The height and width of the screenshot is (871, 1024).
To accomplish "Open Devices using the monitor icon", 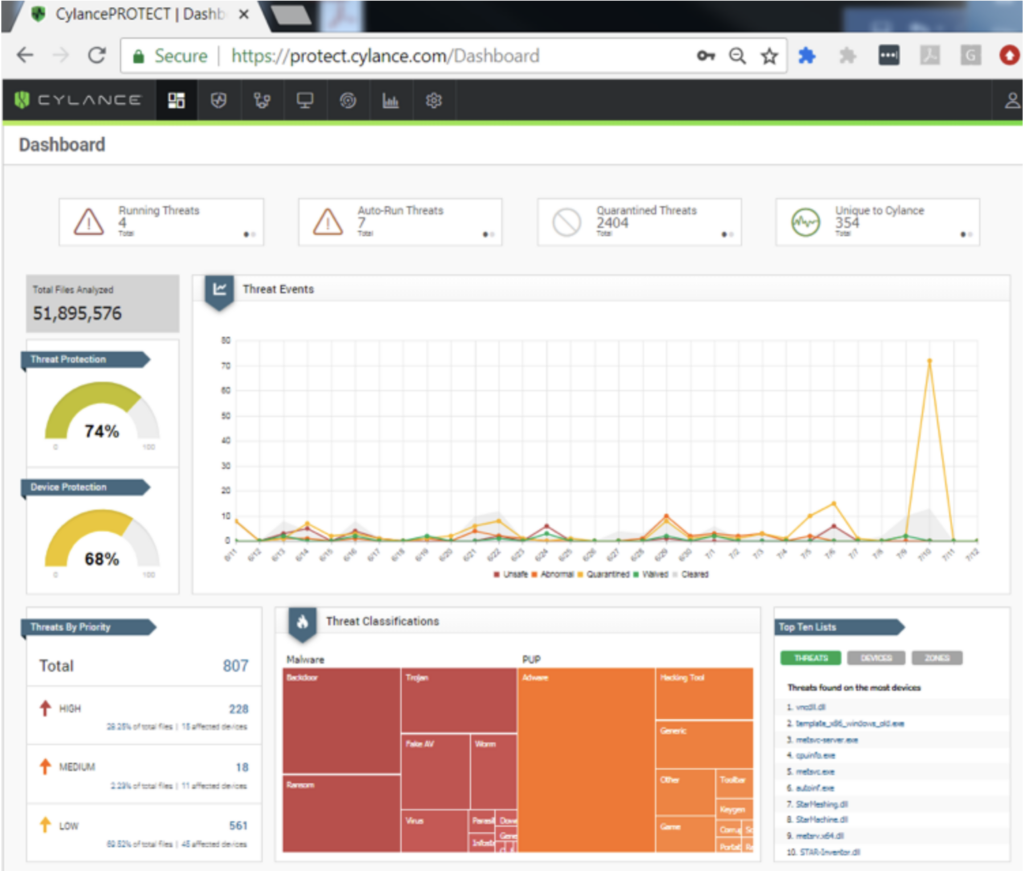I will 305,100.
